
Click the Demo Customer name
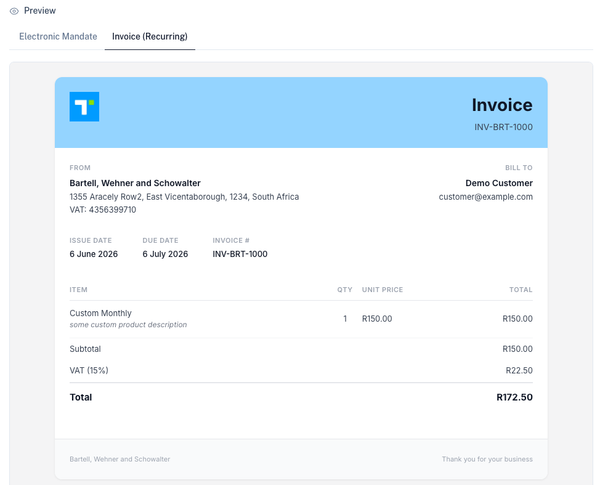click(499, 183)
